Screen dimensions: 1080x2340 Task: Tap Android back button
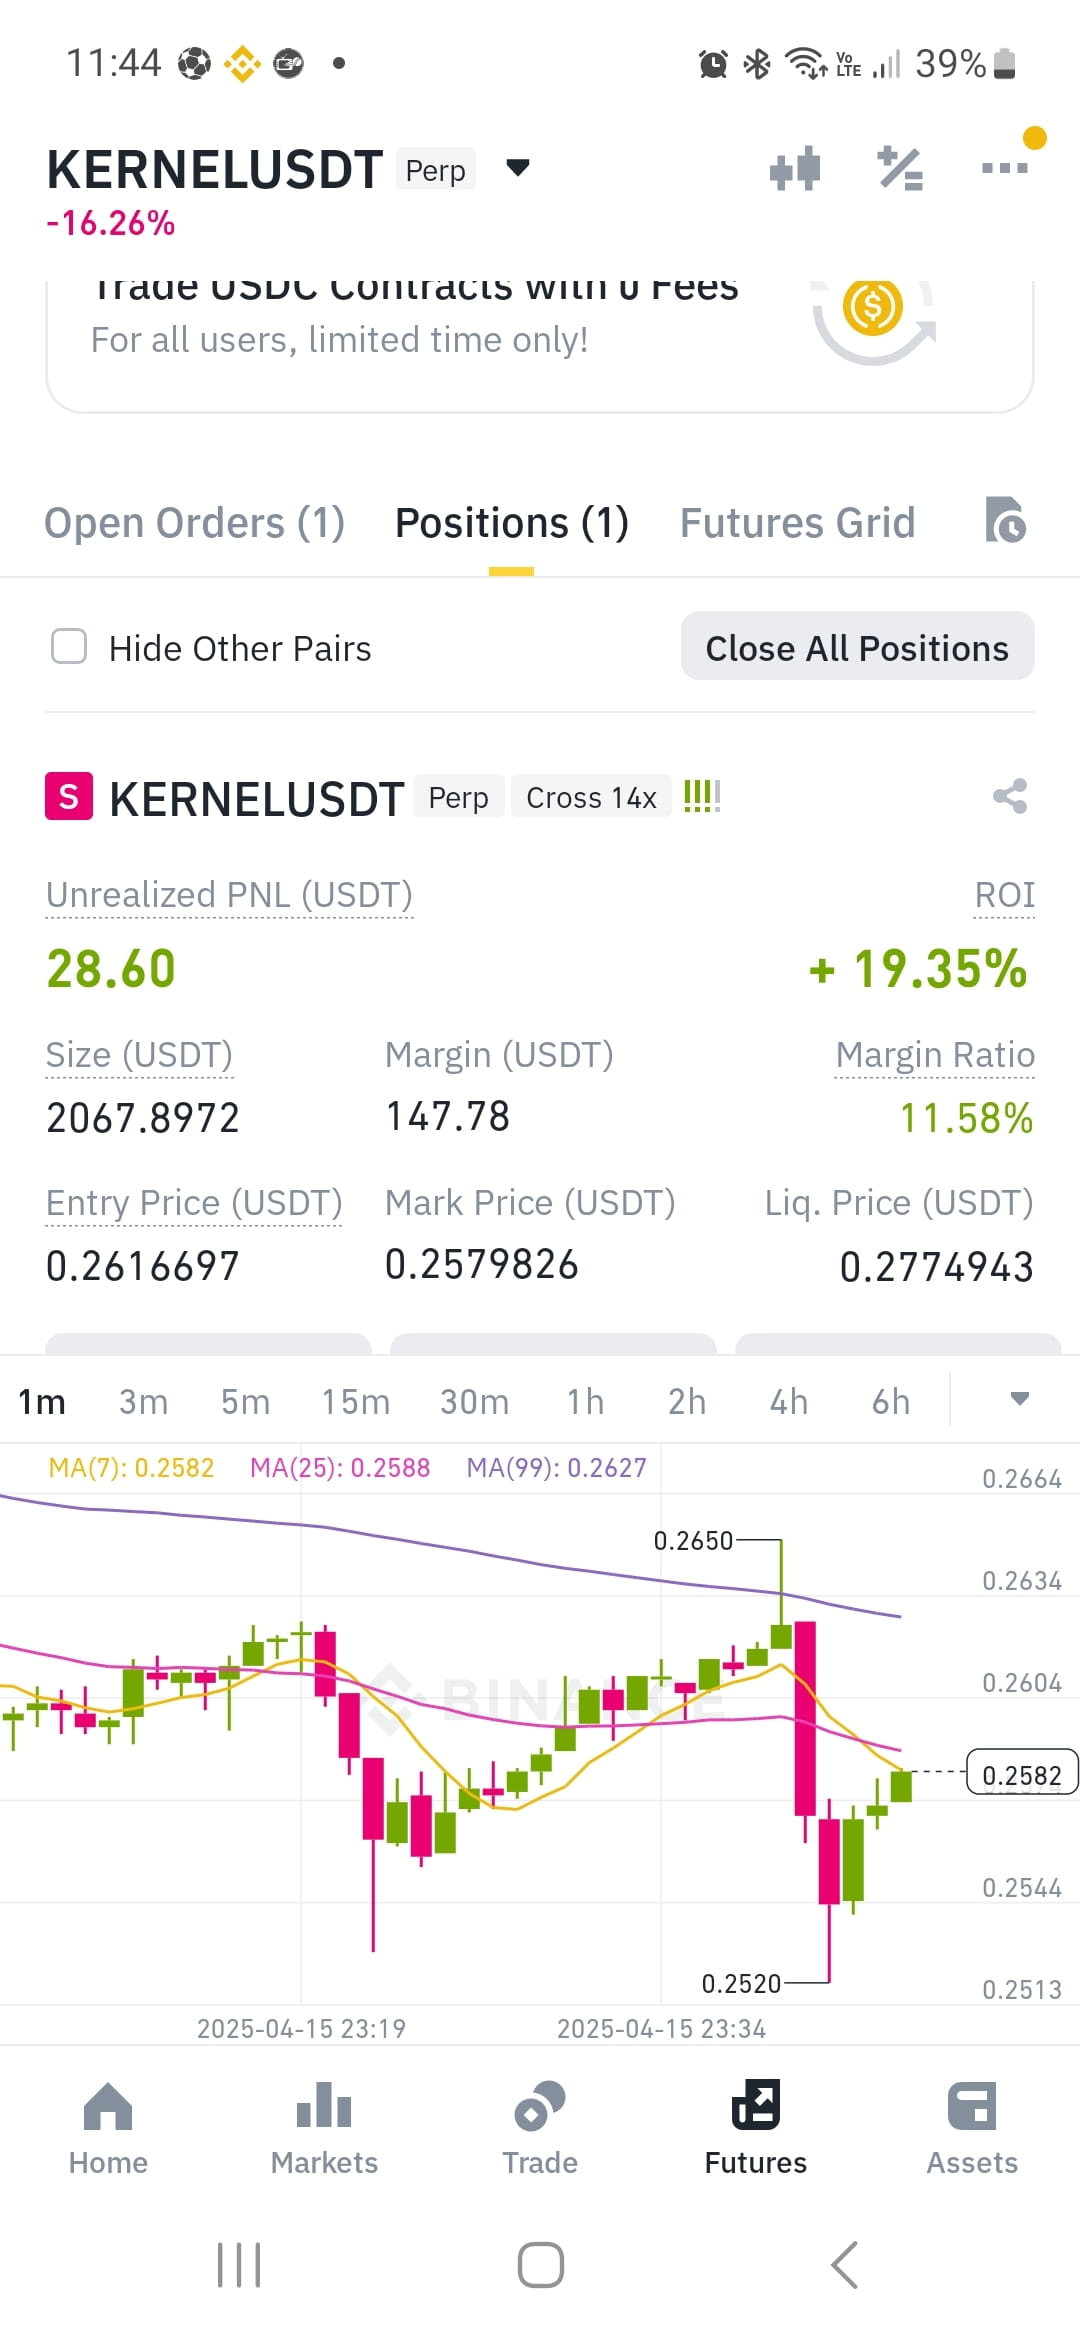[x=845, y=2265]
